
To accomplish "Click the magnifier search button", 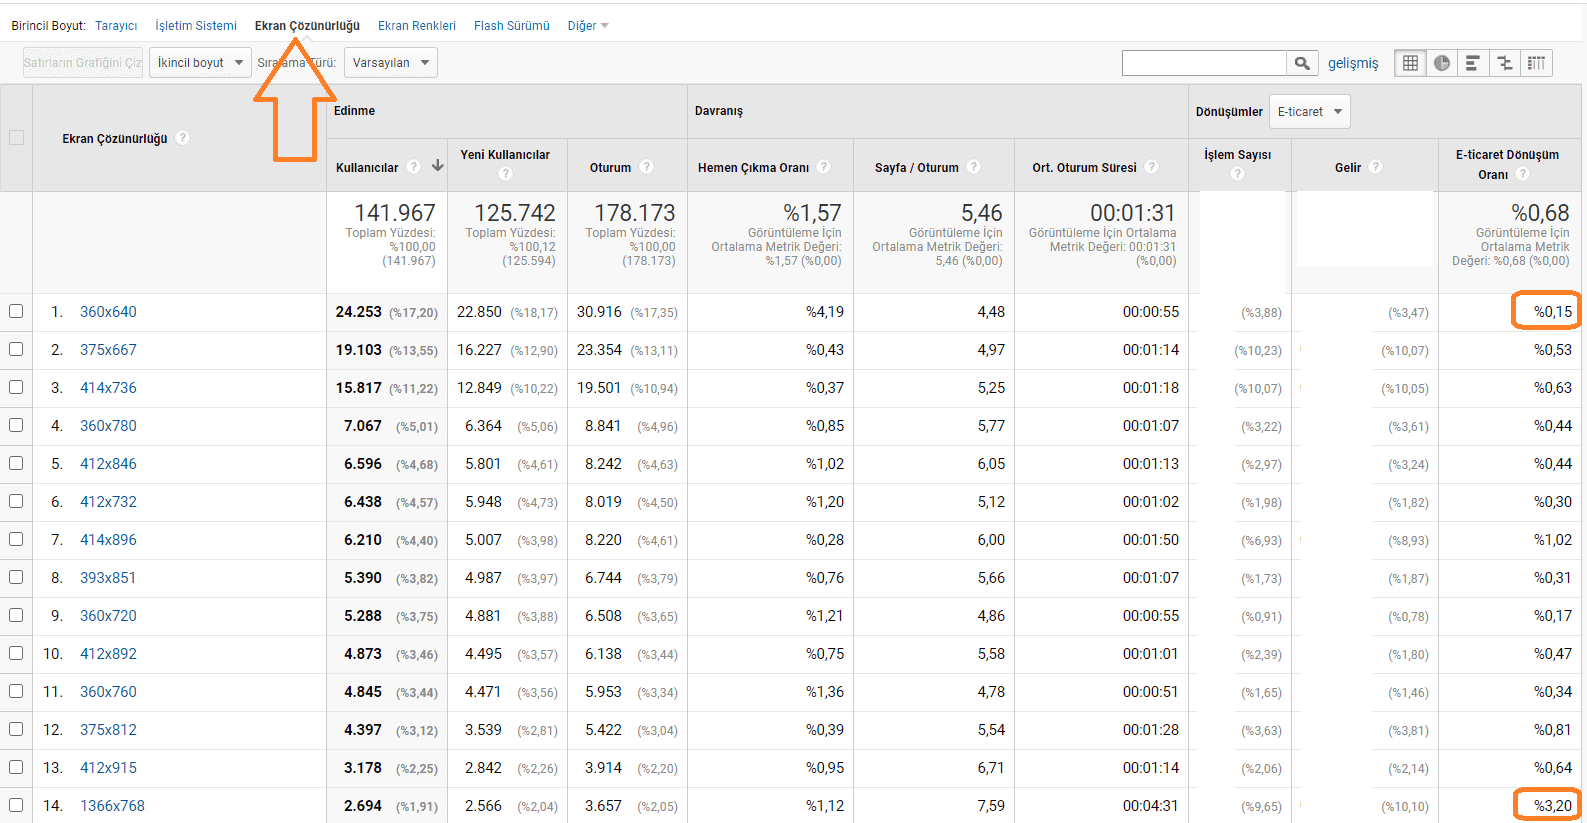I will tap(1301, 63).
